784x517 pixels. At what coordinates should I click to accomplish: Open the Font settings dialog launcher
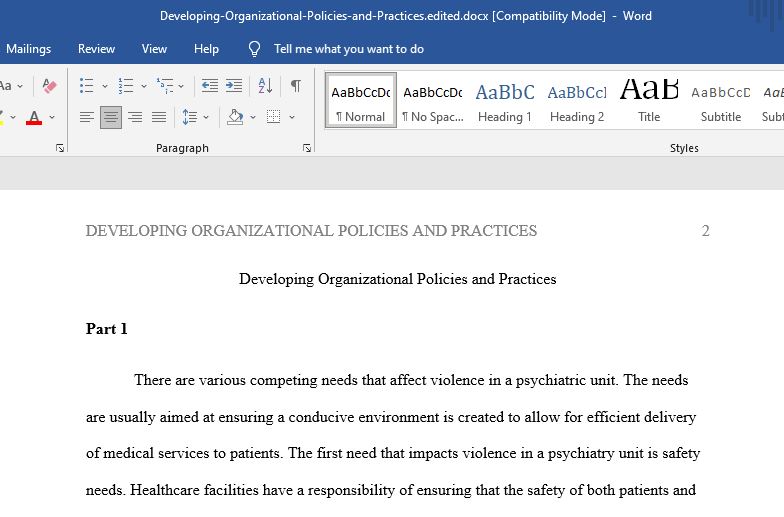coord(60,148)
